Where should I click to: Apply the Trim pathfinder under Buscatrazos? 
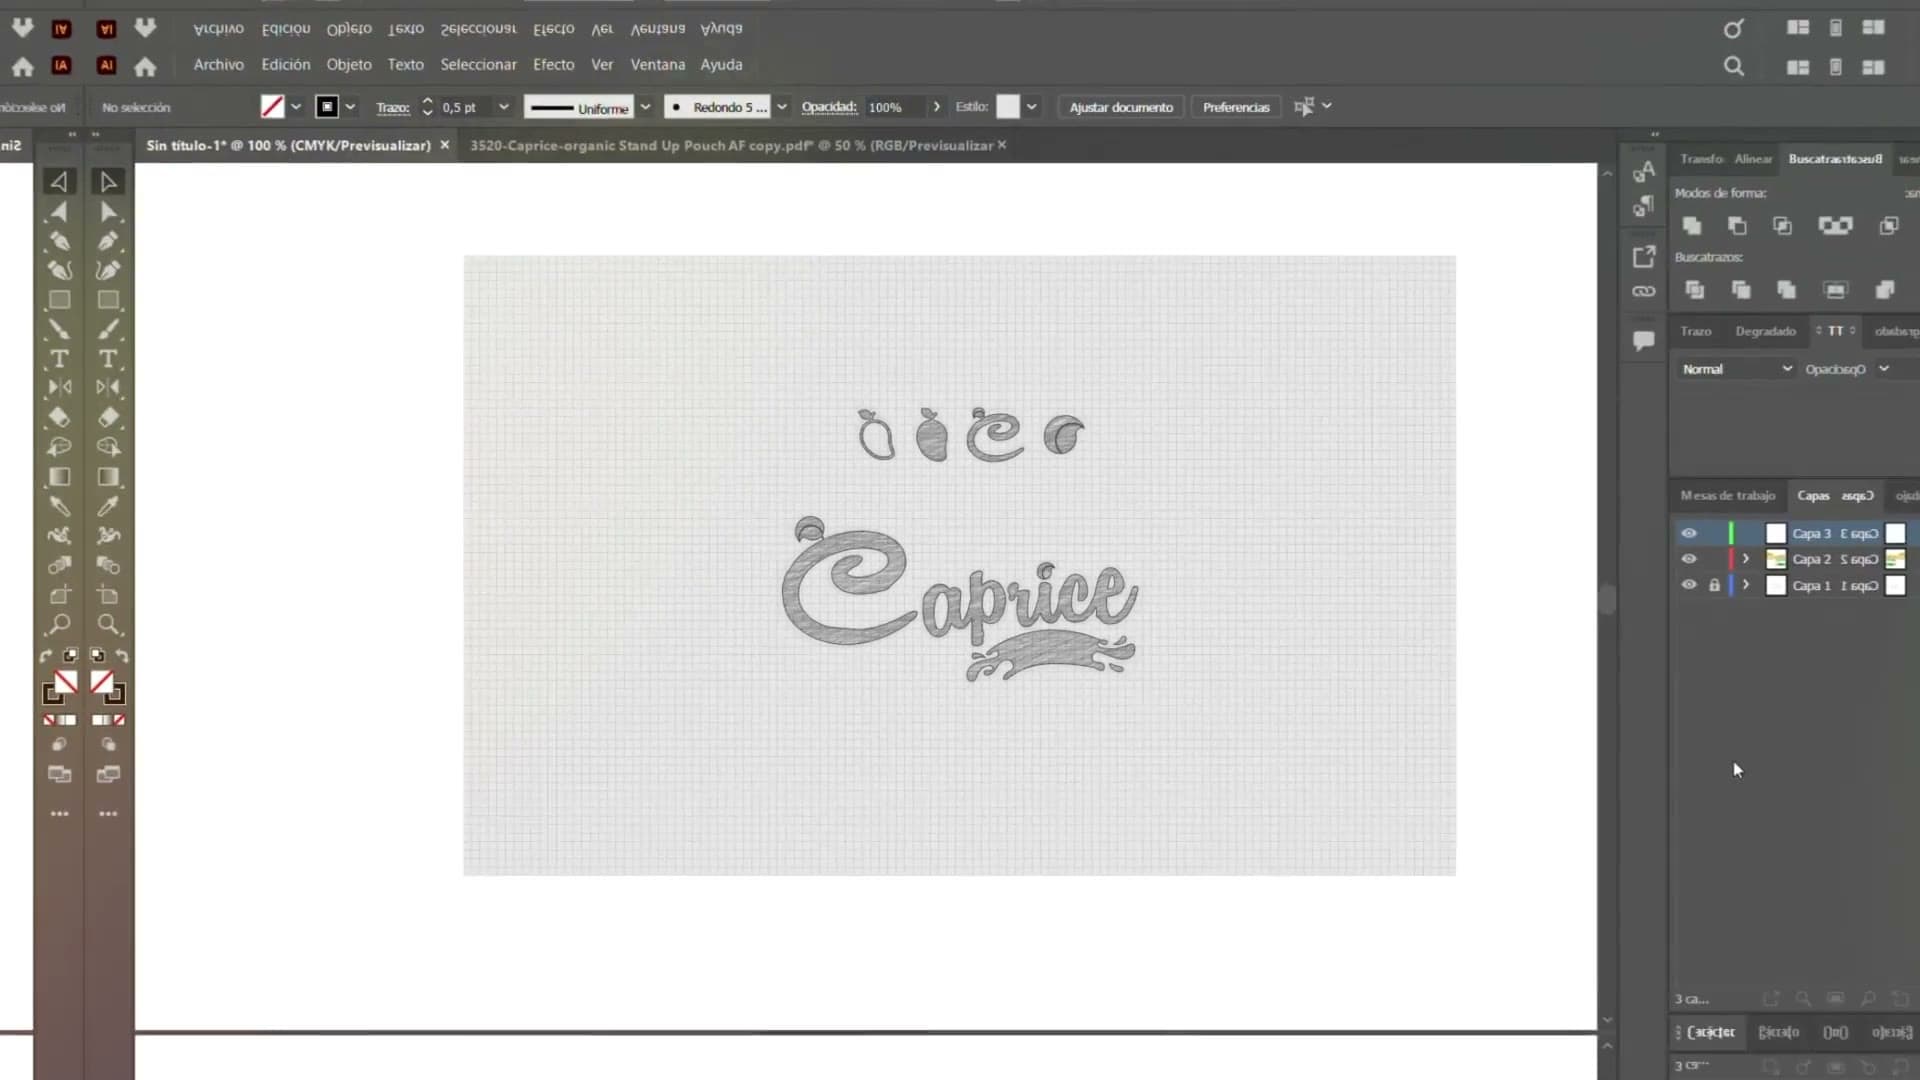1740,290
